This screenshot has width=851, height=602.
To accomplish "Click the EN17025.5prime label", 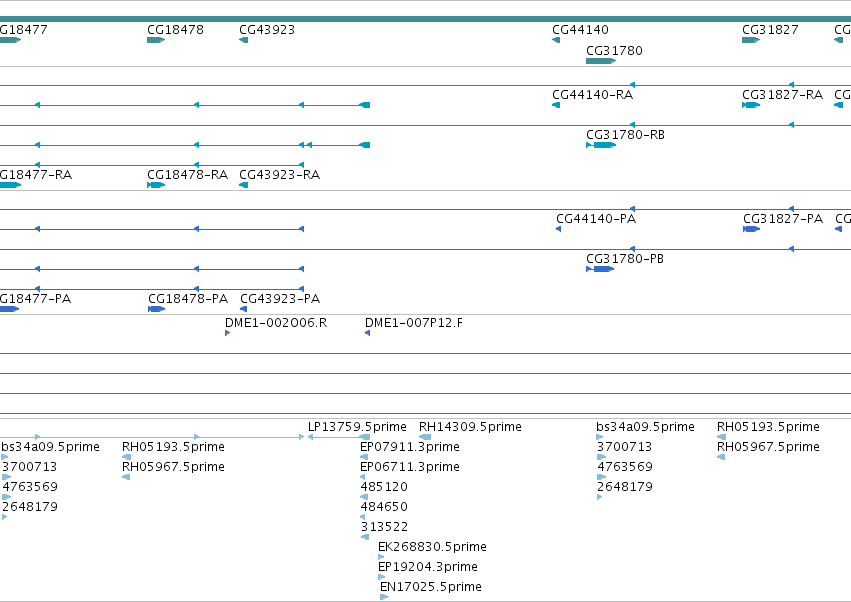I will (x=431, y=587).
